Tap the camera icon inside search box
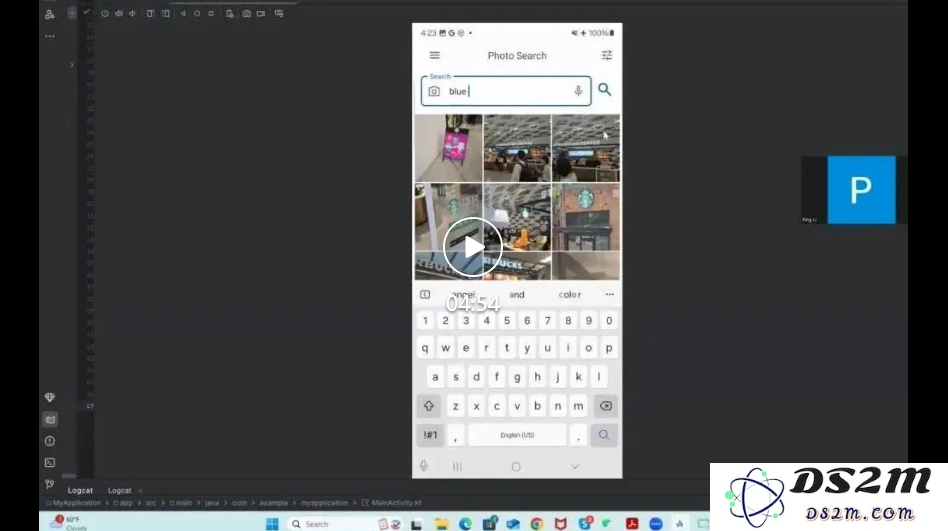Image resolution: width=948 pixels, height=531 pixels. pyautogui.click(x=434, y=91)
